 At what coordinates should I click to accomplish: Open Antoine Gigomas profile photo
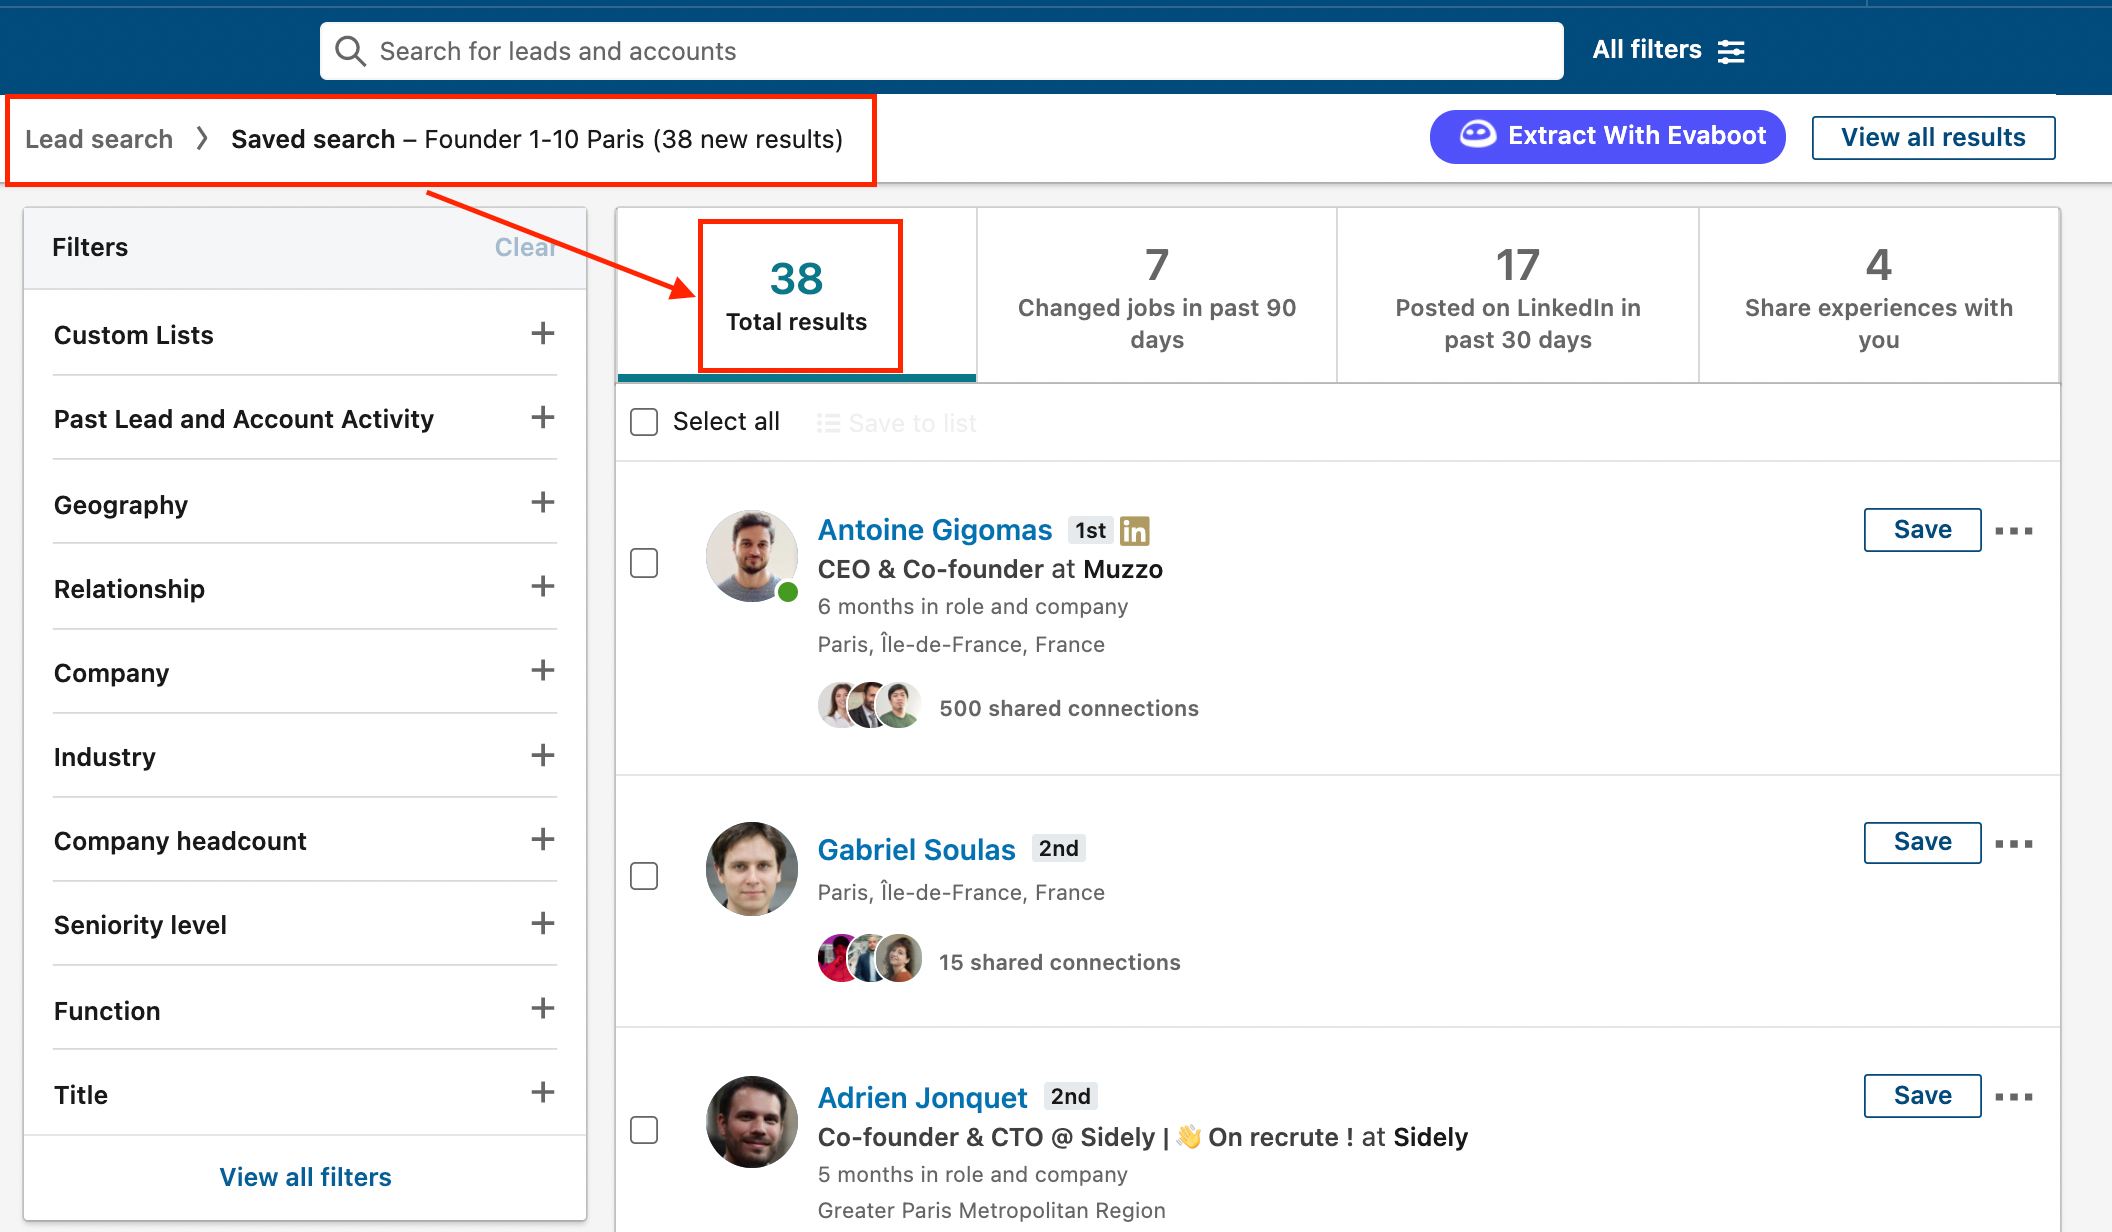tap(752, 556)
